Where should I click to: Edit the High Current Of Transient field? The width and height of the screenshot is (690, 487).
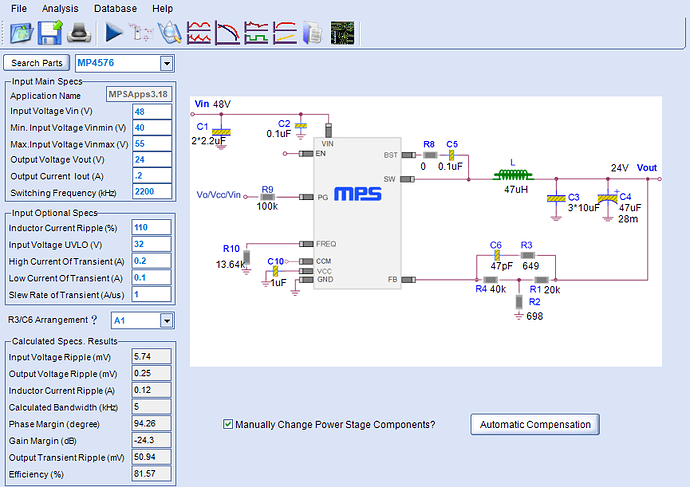coord(151,261)
